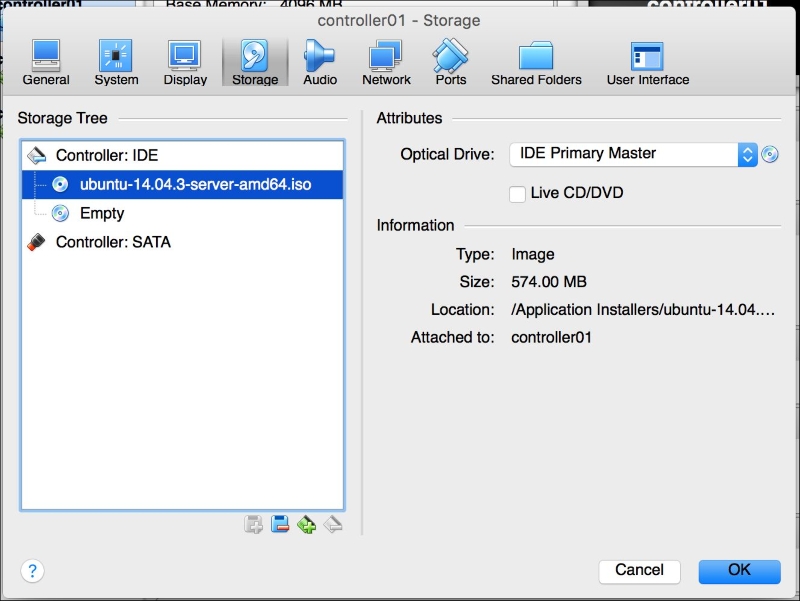
Task: Click the disc icon beside the ubuntu iso
Action: tap(60, 184)
